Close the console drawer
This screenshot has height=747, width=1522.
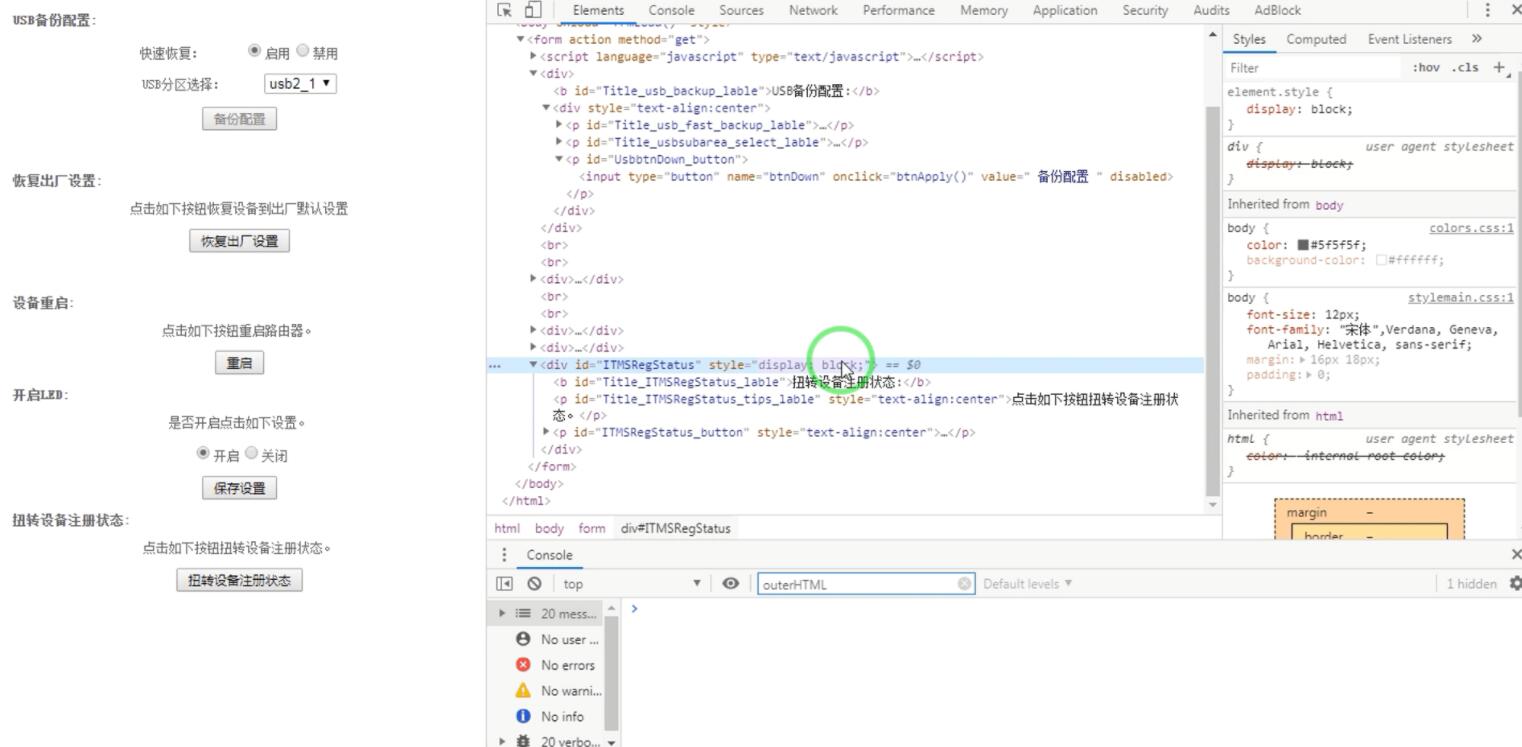click(x=1516, y=555)
